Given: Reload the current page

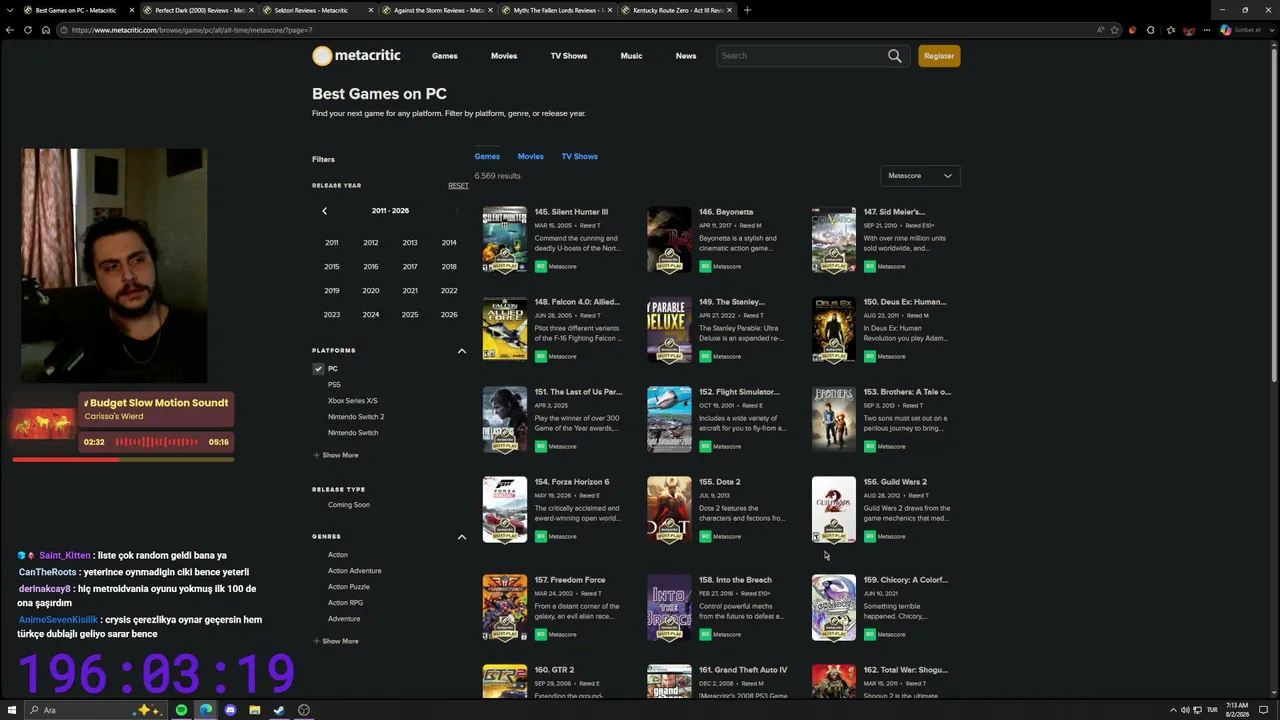Looking at the screenshot, I should tap(28, 30).
